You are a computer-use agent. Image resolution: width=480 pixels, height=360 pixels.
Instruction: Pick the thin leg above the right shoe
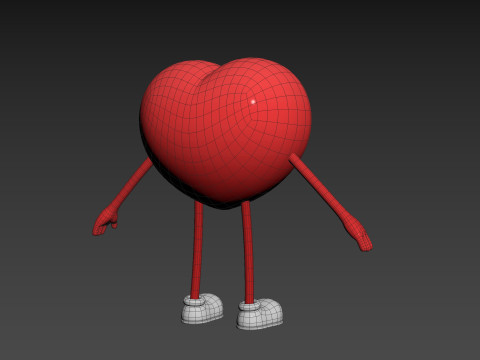point(248,252)
